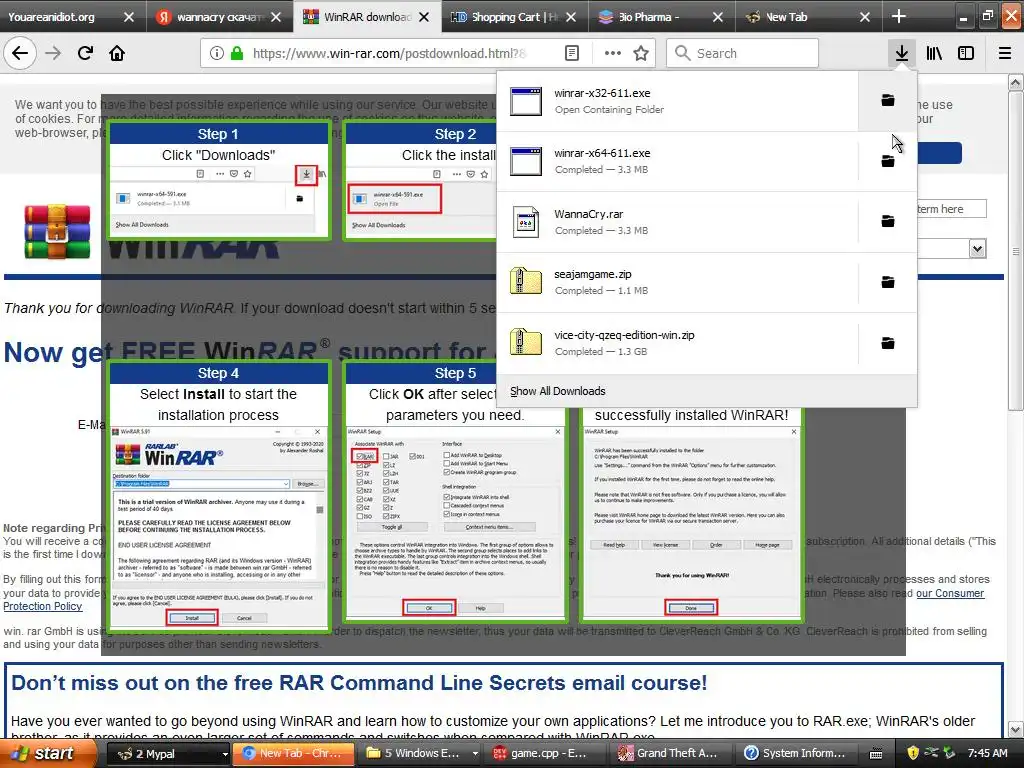Reload the current page

pos(85,53)
